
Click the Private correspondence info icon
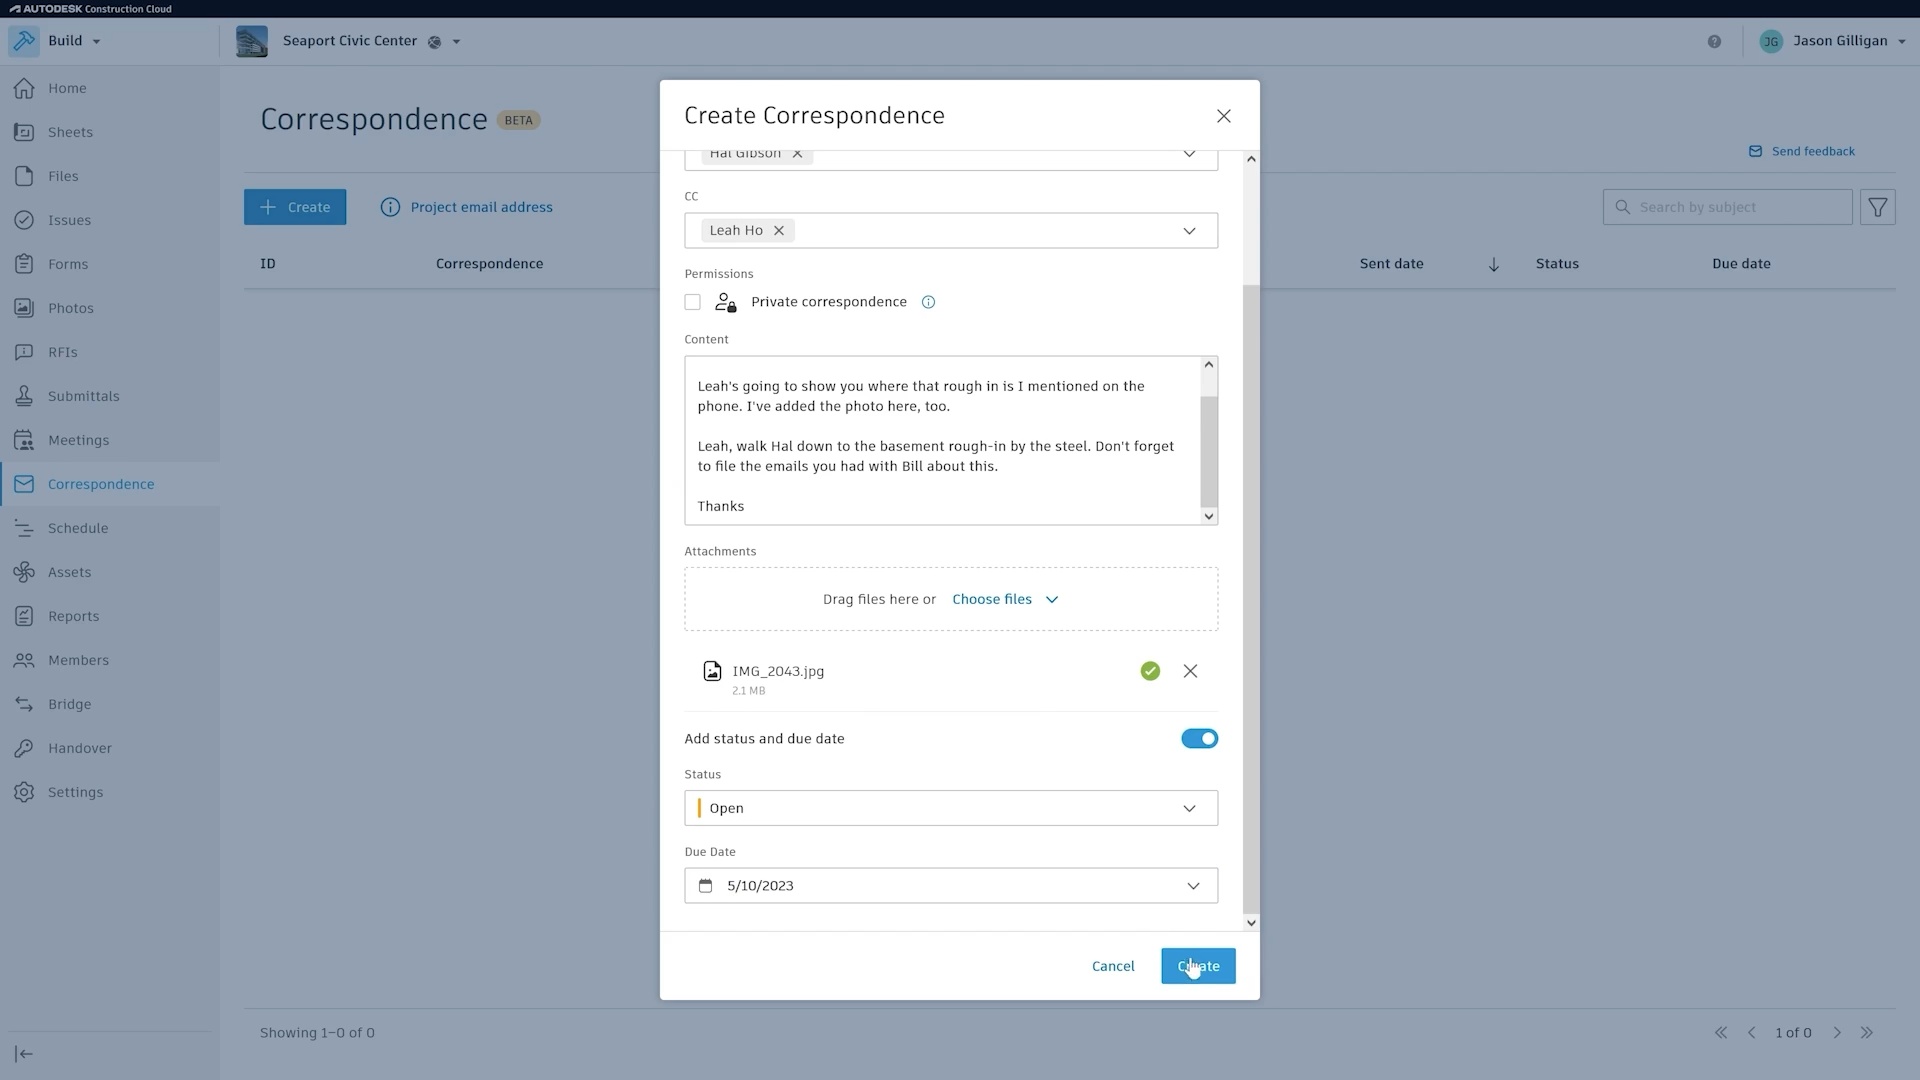(928, 302)
